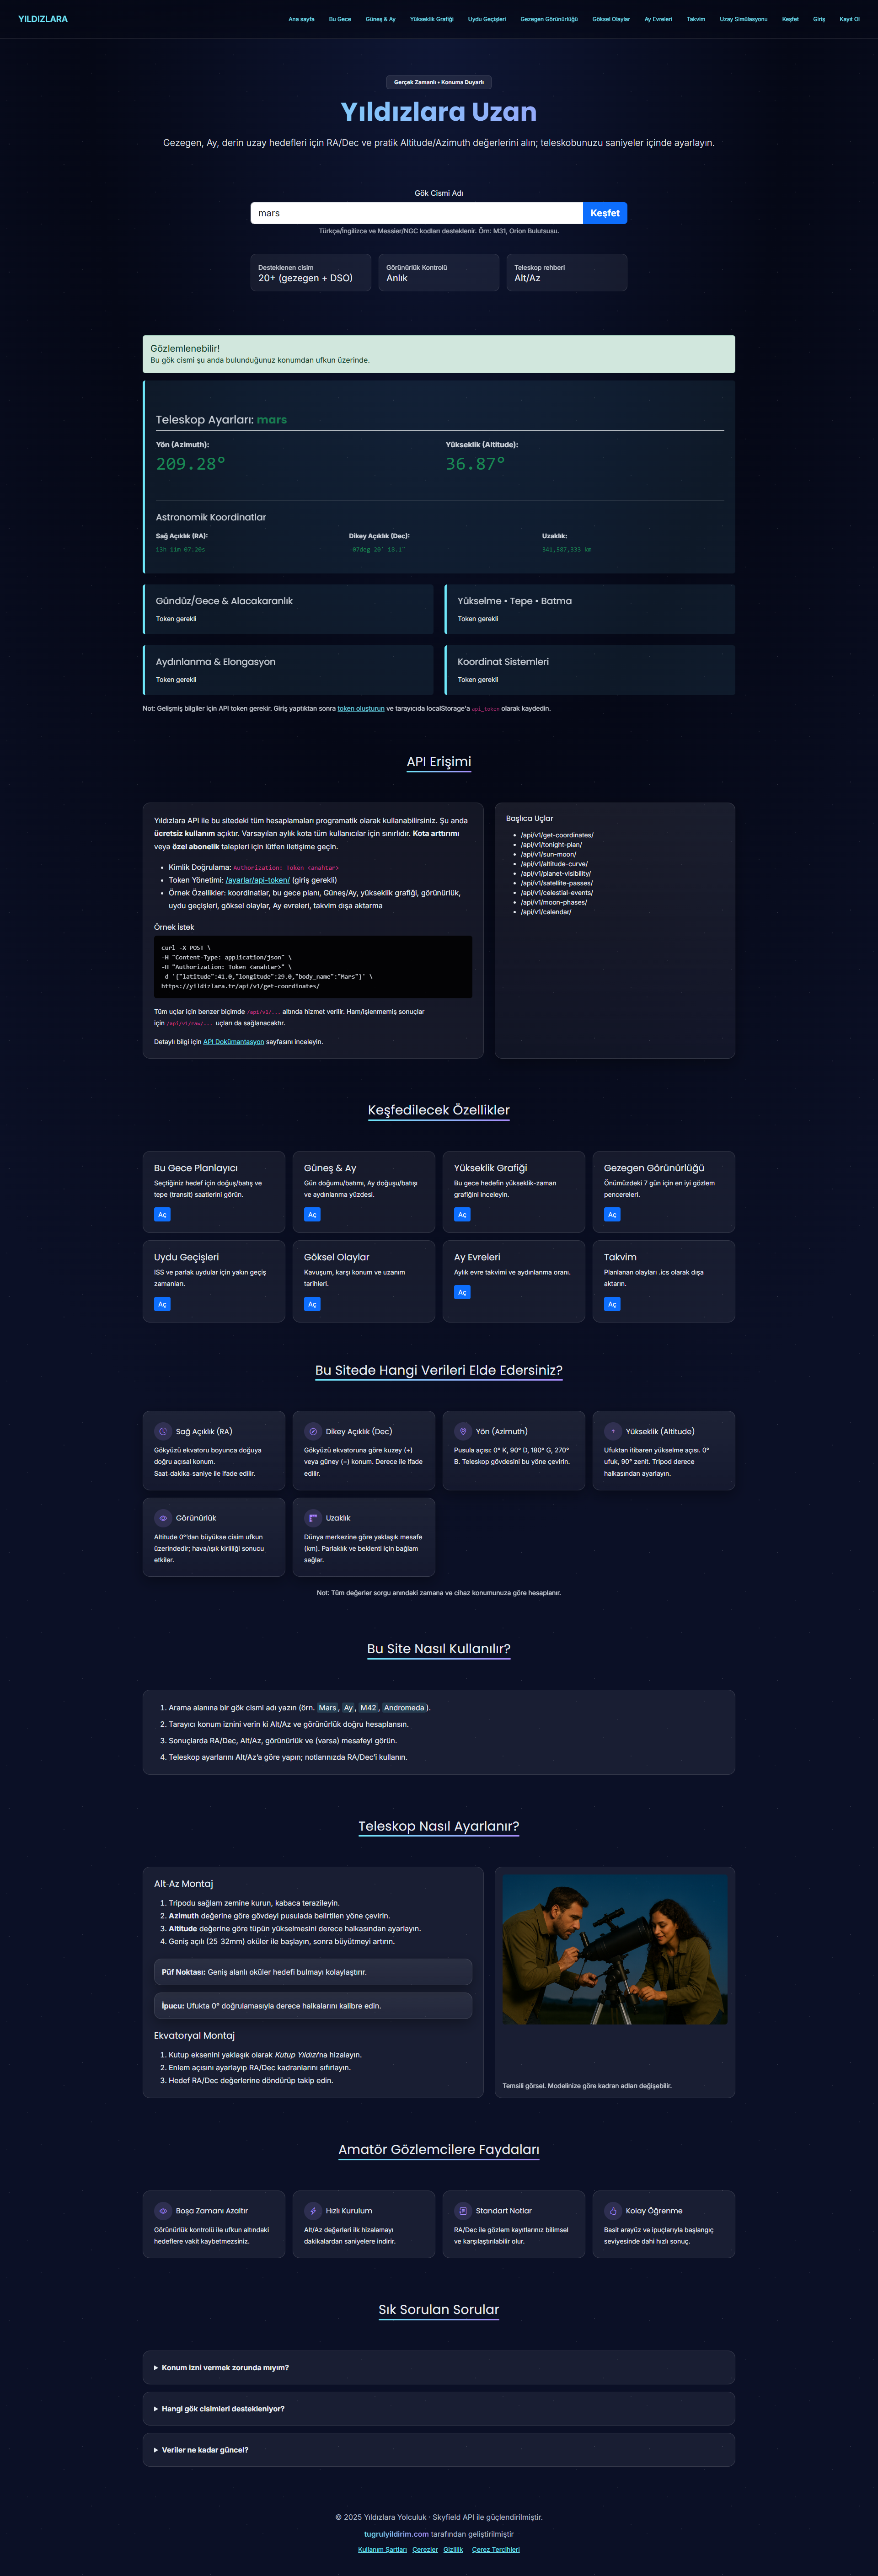878x2576 pixels.
Task: Click /api/v1/altitude-curve/ endpoint text
Action: click(x=554, y=864)
